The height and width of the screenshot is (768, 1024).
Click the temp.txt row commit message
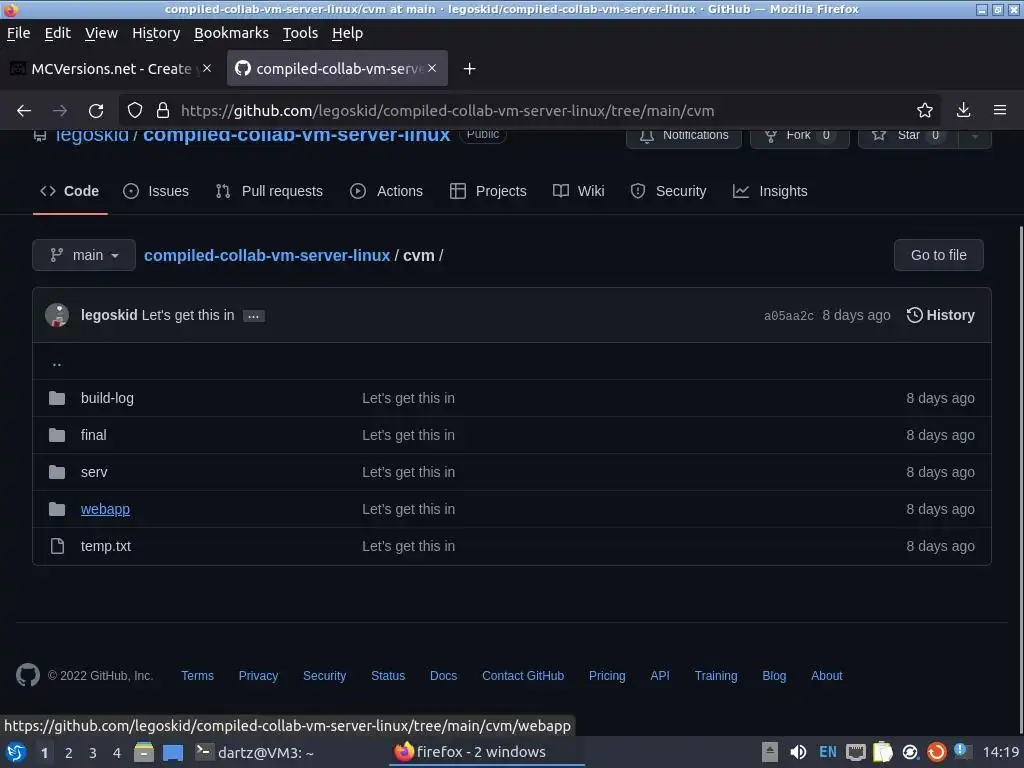pyautogui.click(x=408, y=546)
